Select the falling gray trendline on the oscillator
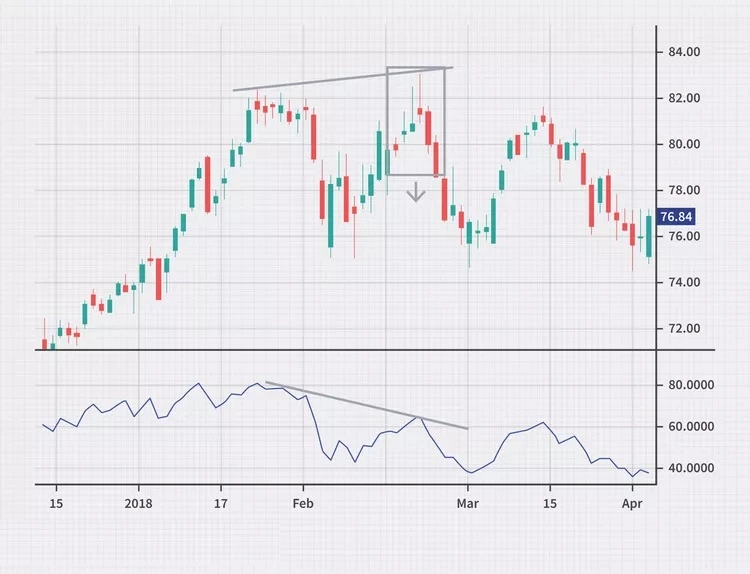Viewport: 750px width, 574px height. point(365,405)
